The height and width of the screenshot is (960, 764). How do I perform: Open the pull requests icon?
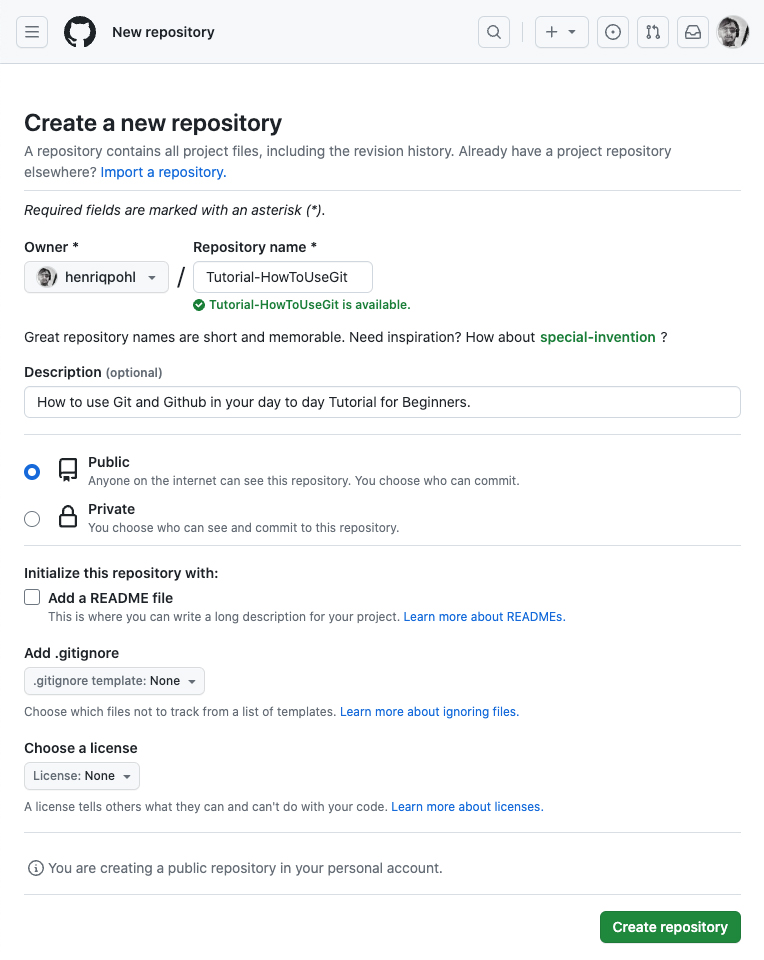pyautogui.click(x=653, y=32)
